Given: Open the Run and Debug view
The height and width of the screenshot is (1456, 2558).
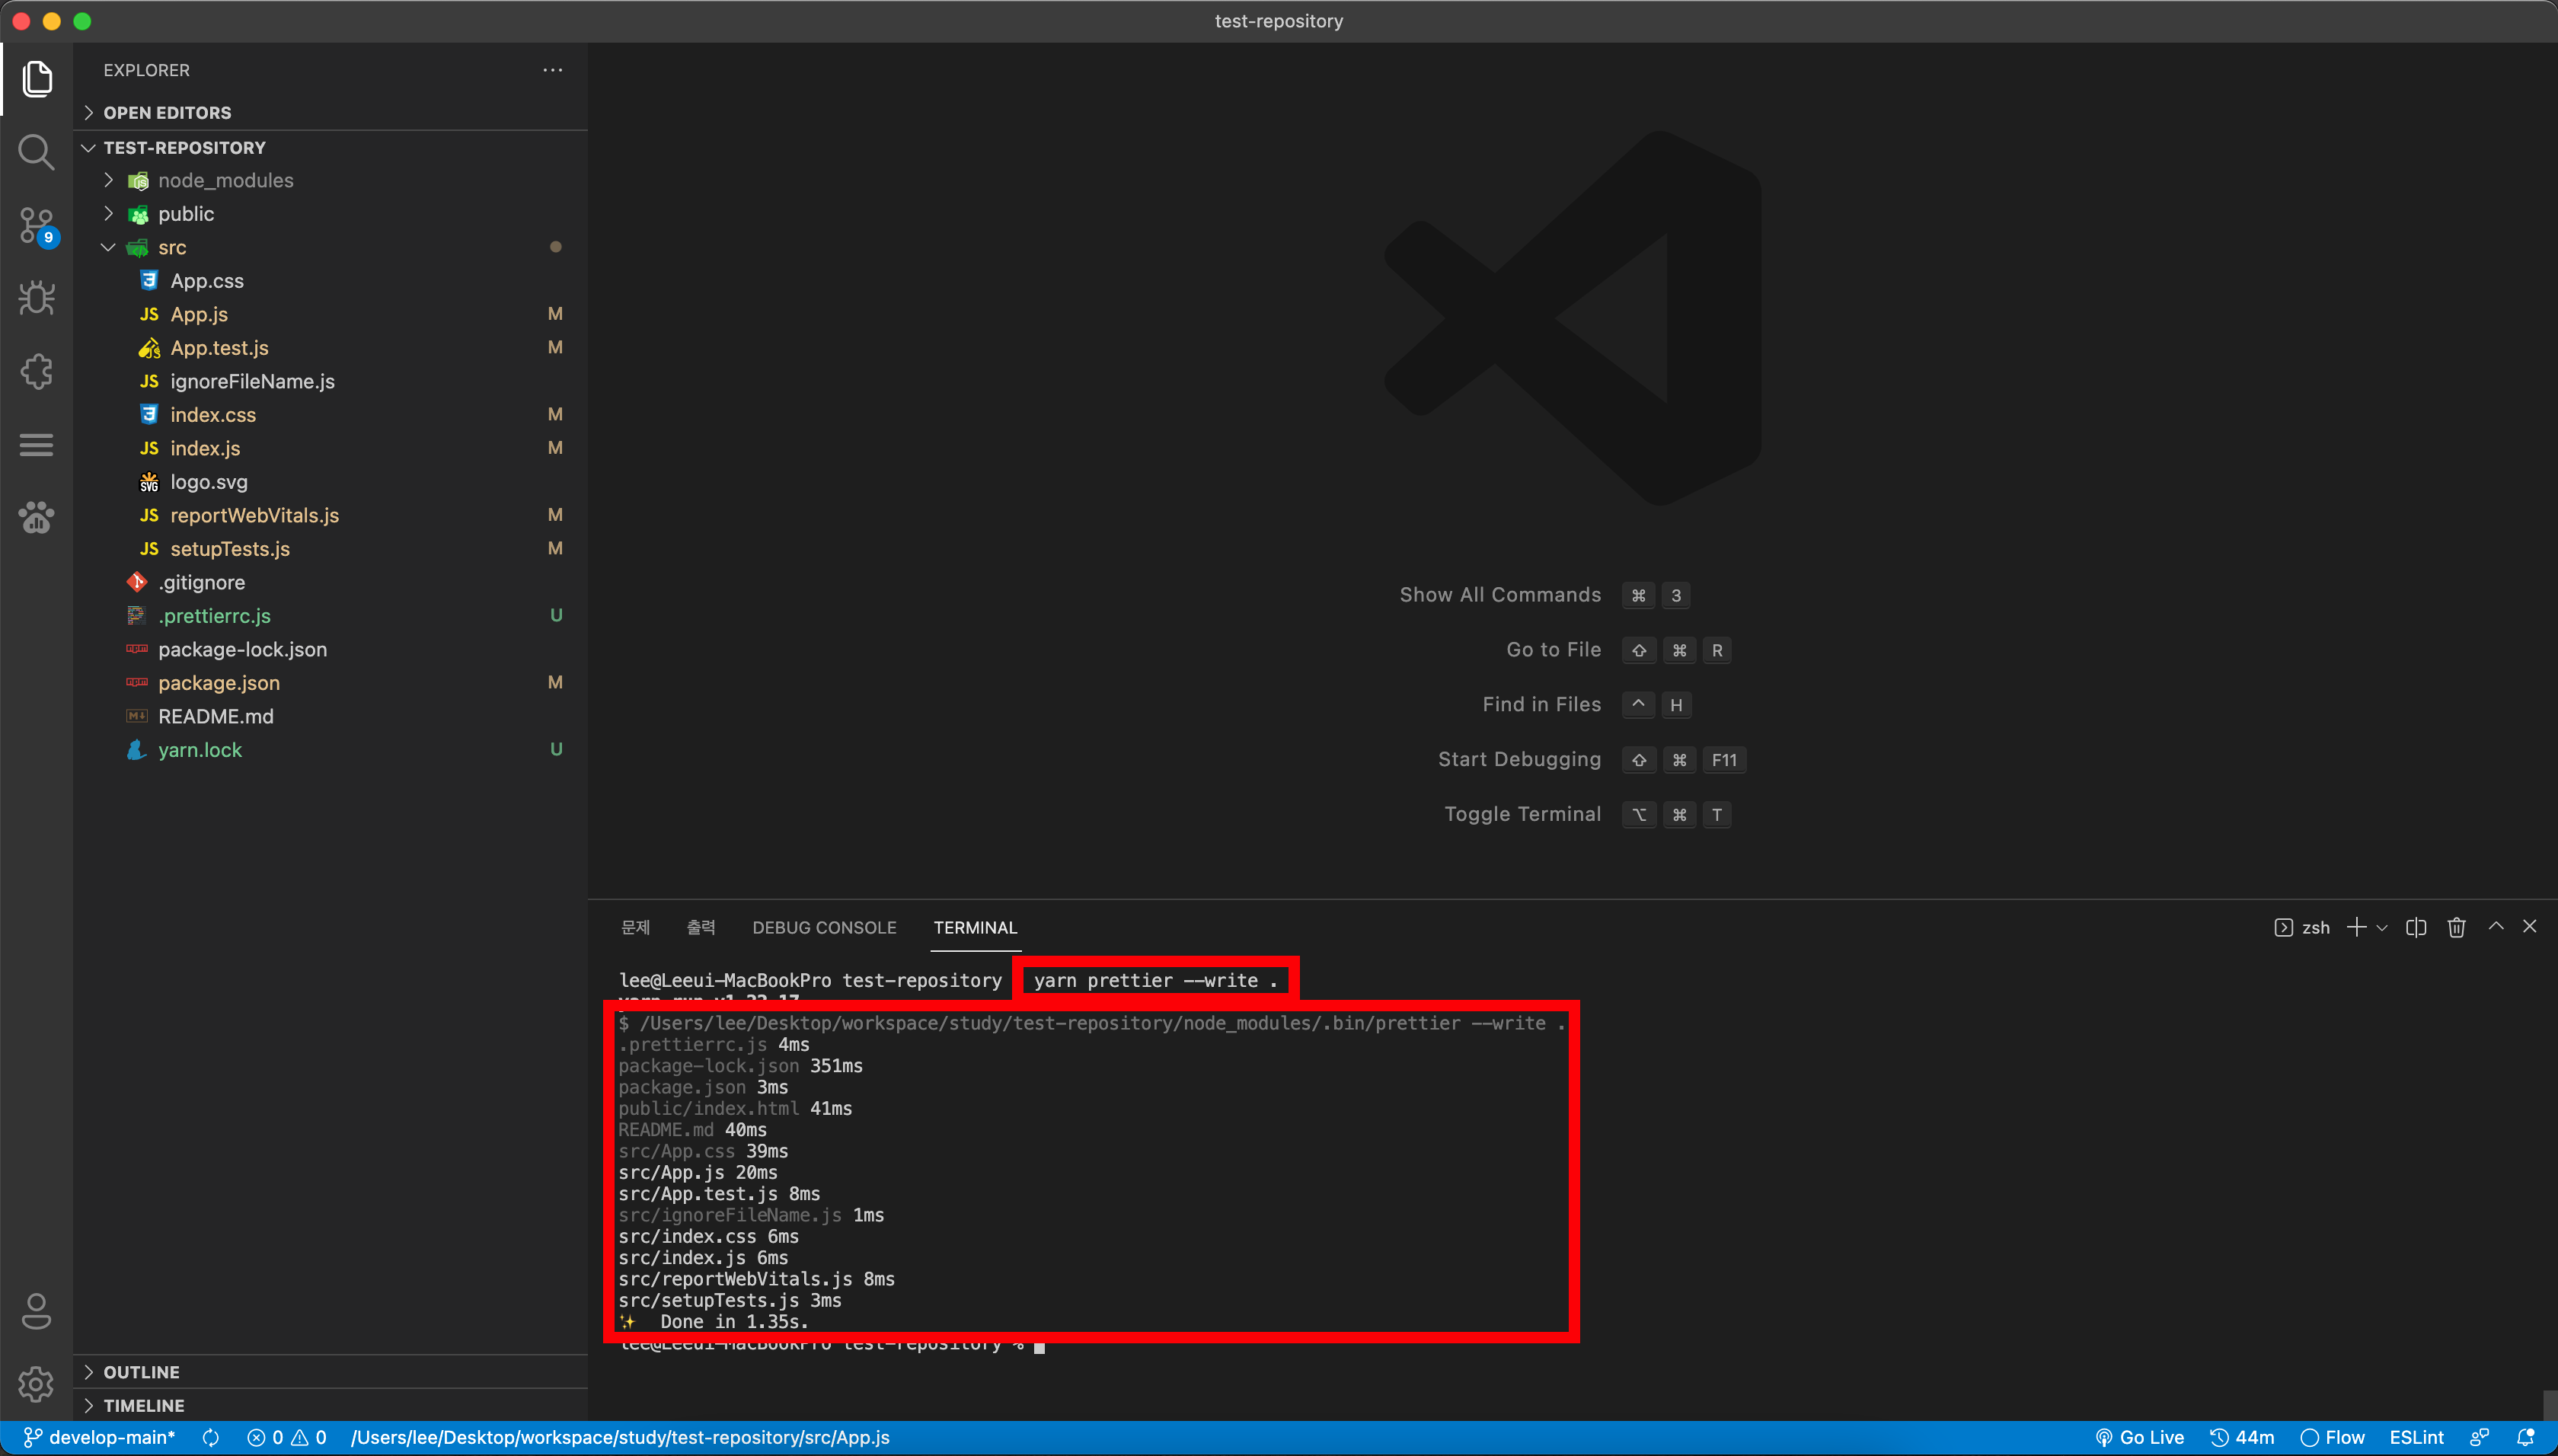Looking at the screenshot, I should [x=36, y=298].
